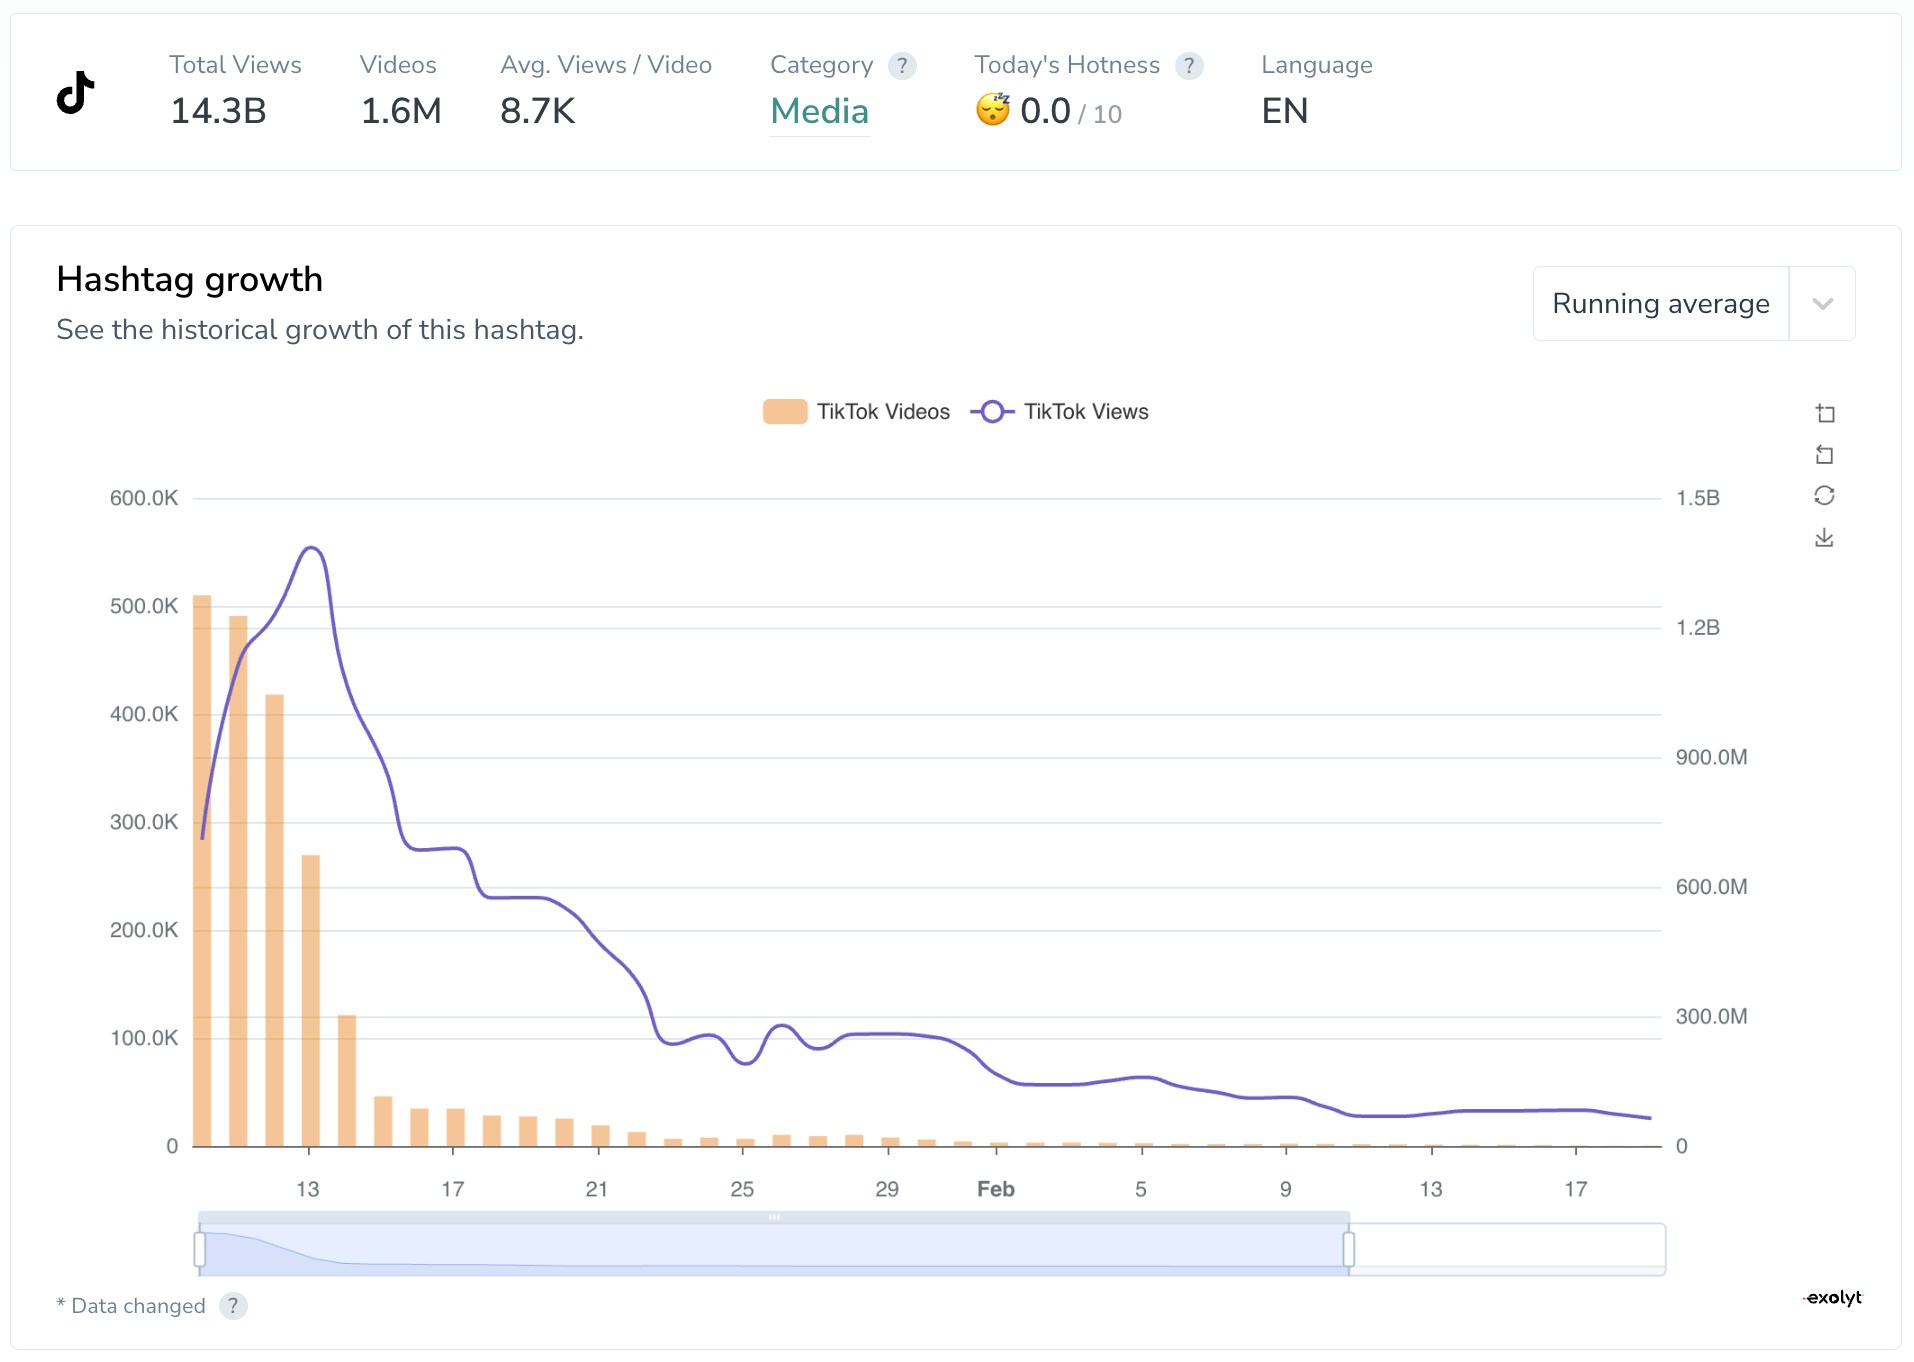Click the right handle of the range slider
The image size is (1914, 1362).
1348,1249
